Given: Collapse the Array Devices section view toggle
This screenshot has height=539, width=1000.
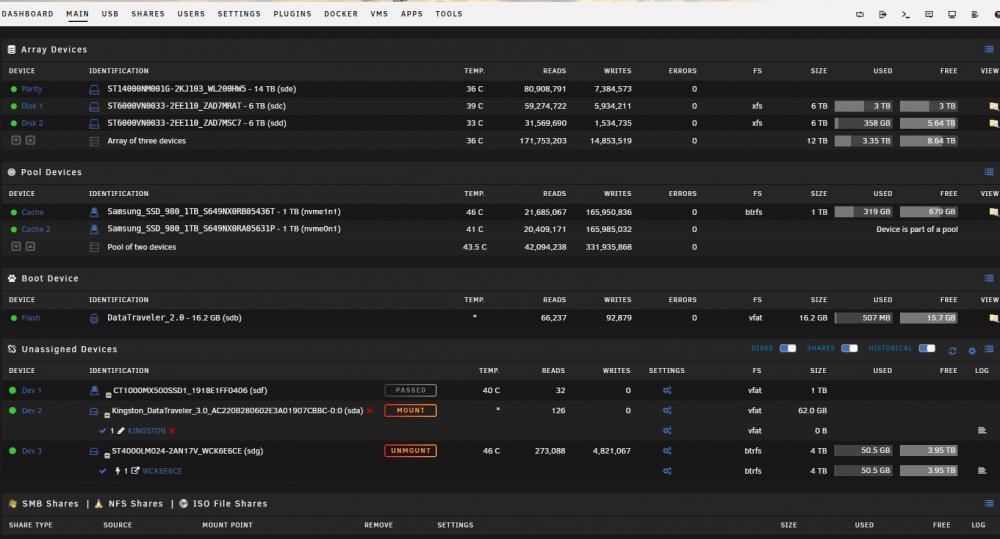Looking at the screenshot, I should pyautogui.click(x=989, y=49).
